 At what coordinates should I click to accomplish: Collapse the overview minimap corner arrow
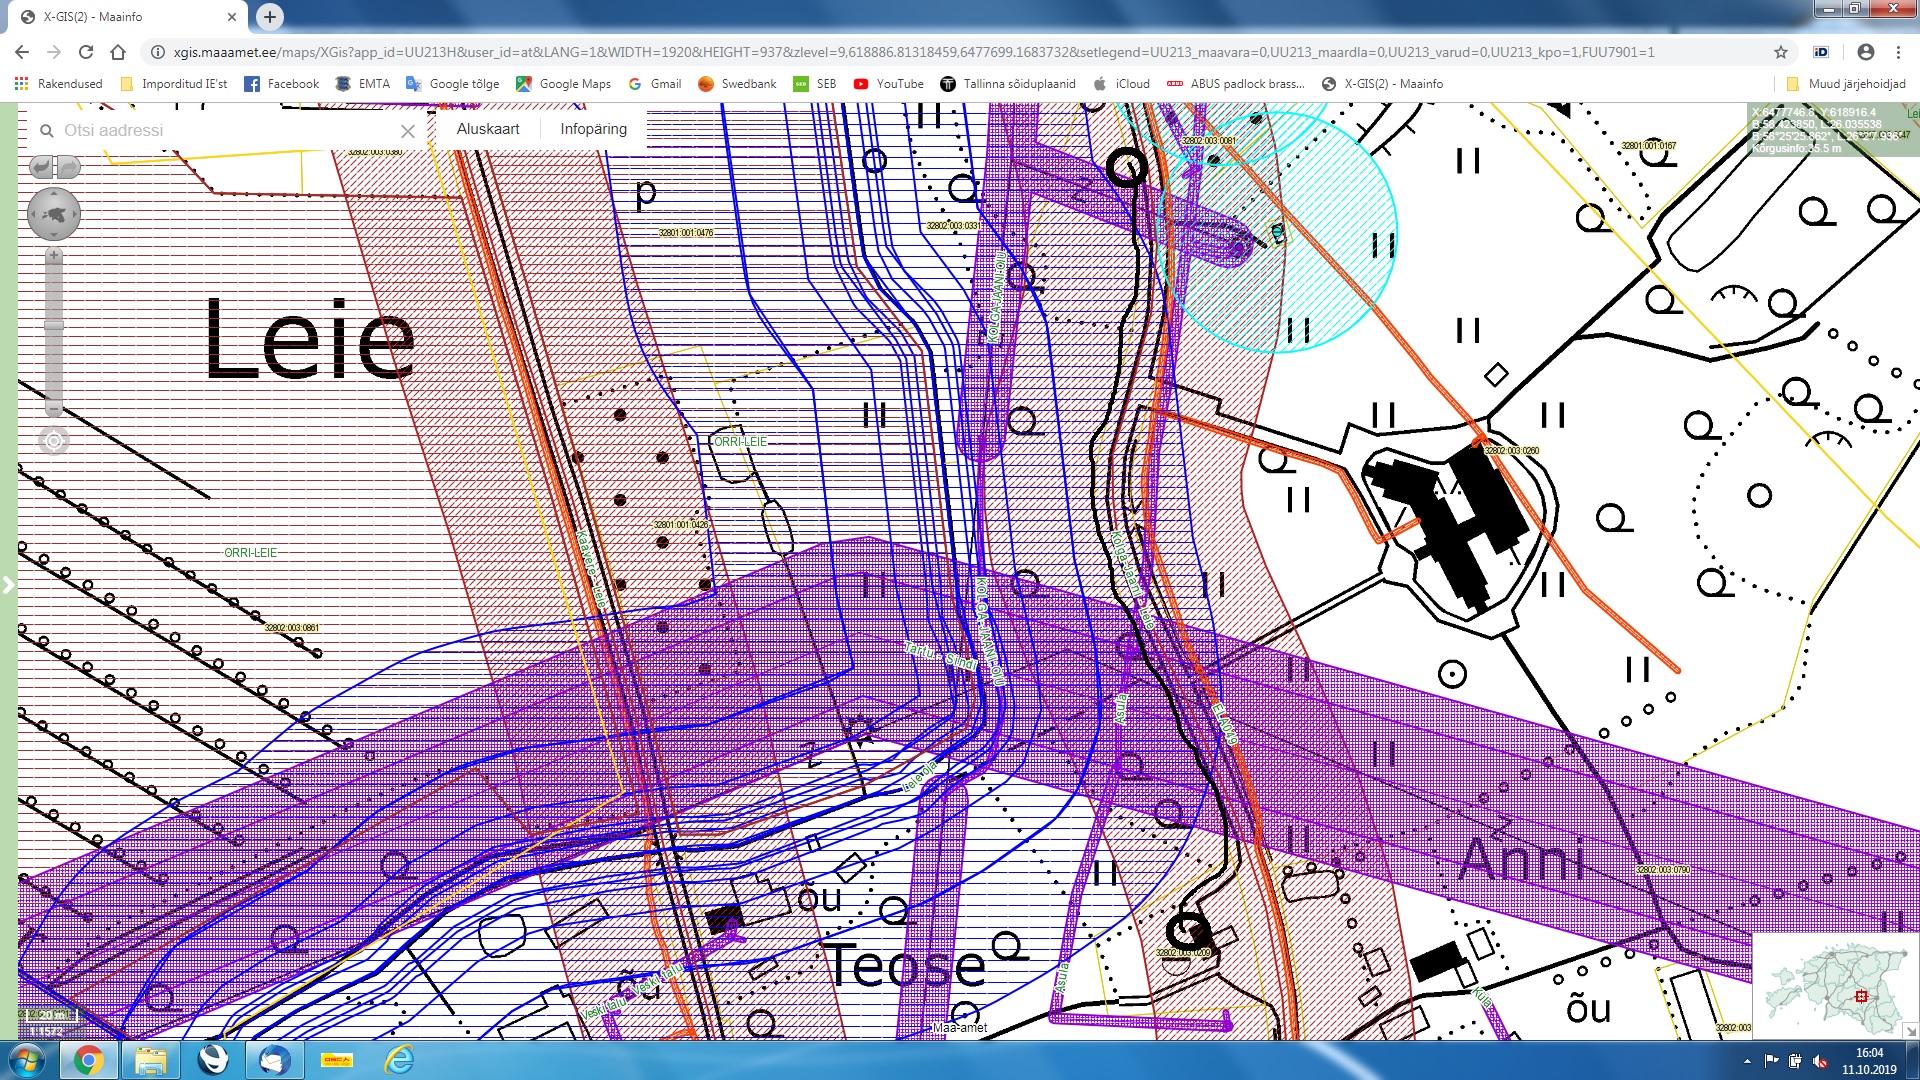point(1910,1030)
